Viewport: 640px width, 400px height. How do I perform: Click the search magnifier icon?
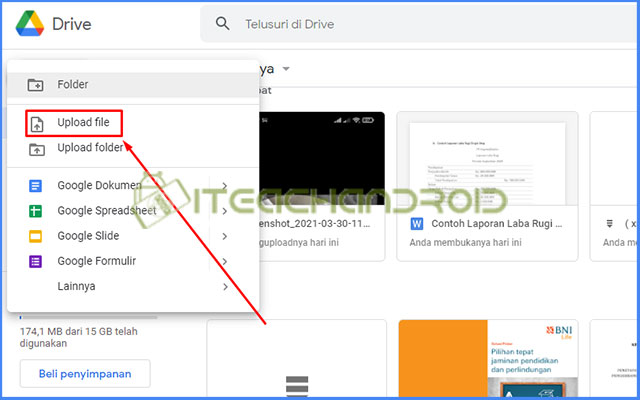tap(223, 25)
